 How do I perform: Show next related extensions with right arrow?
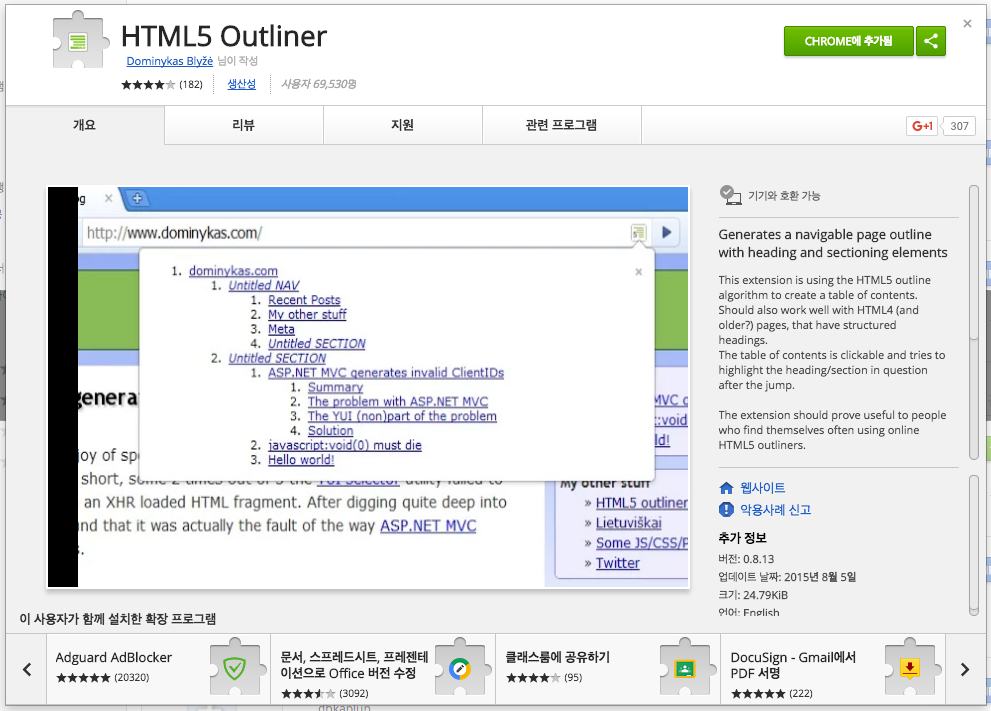coord(964,669)
